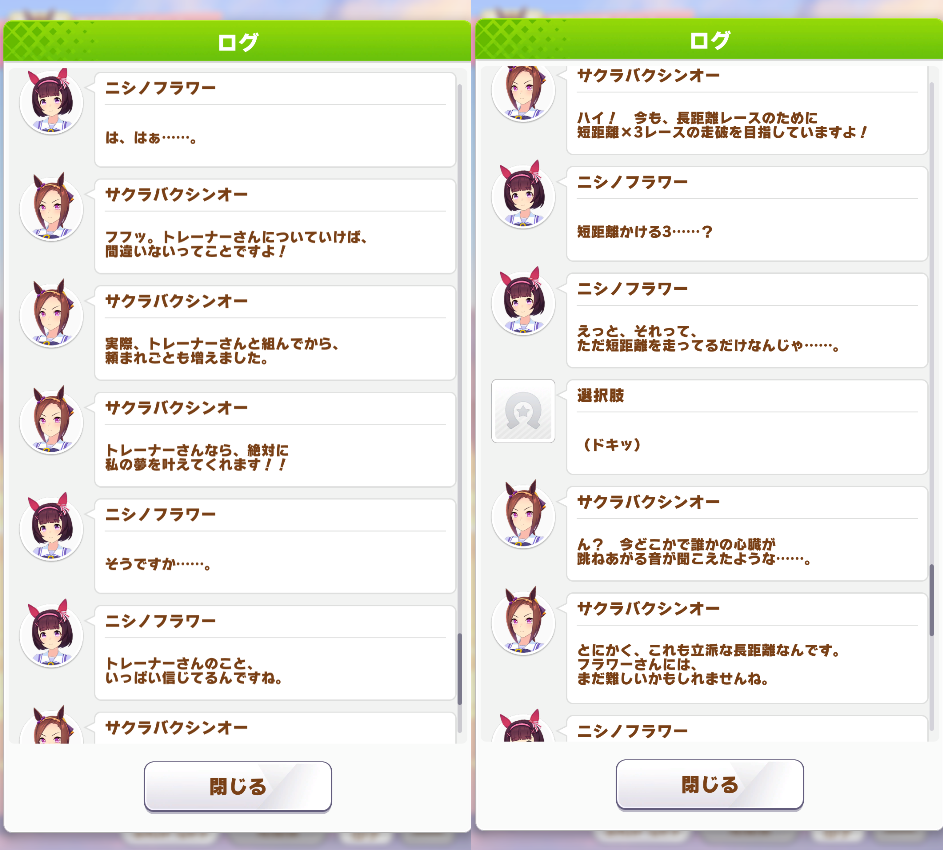Click avatar beside 短距離かける3……？ message
Viewport: 943px width, 850px height.
pyautogui.click(x=523, y=195)
